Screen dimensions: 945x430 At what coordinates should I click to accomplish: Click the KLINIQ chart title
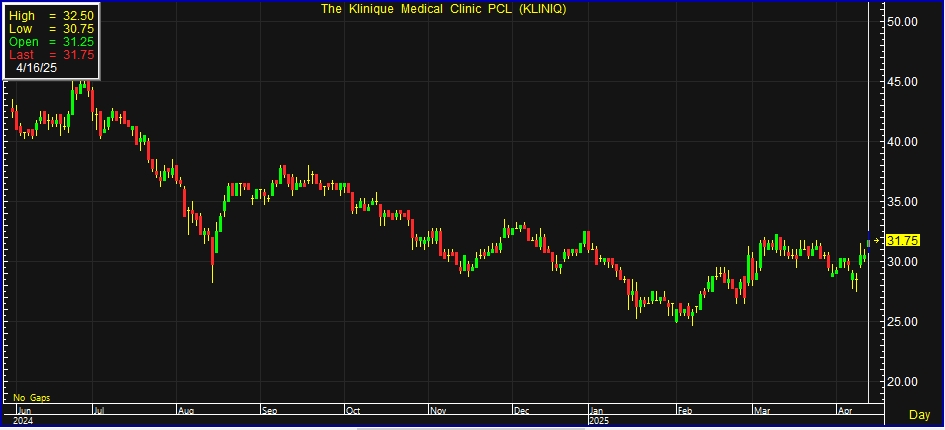coord(445,9)
